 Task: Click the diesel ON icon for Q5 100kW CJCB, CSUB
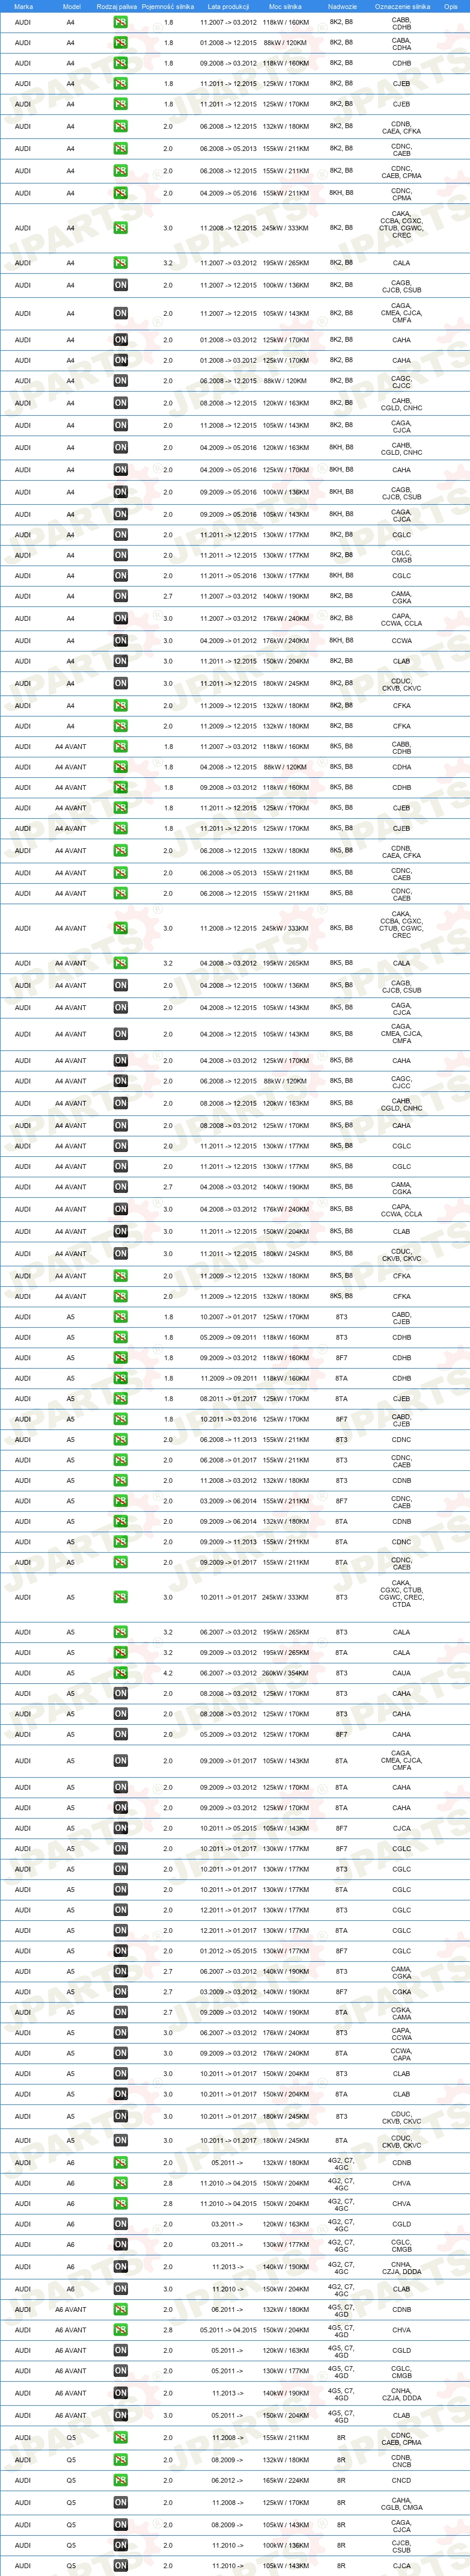click(120, 2546)
